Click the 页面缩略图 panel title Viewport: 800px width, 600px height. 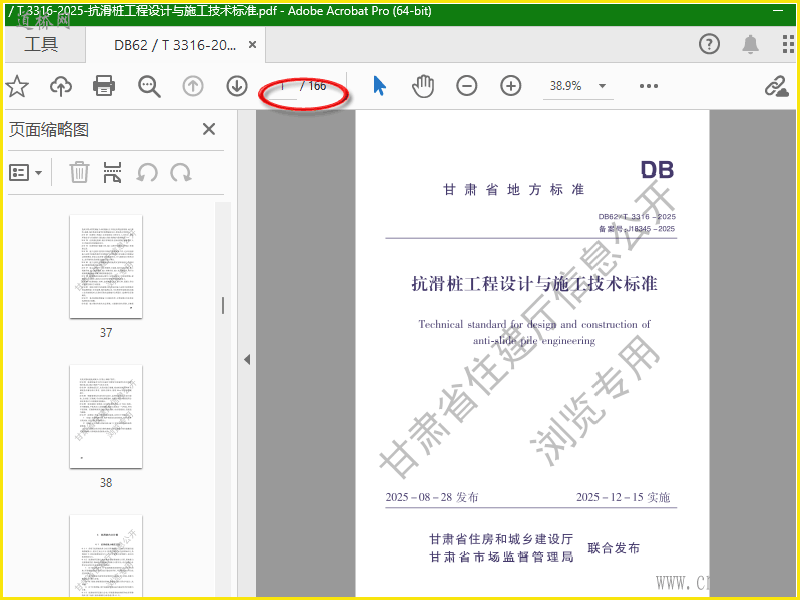[49, 130]
